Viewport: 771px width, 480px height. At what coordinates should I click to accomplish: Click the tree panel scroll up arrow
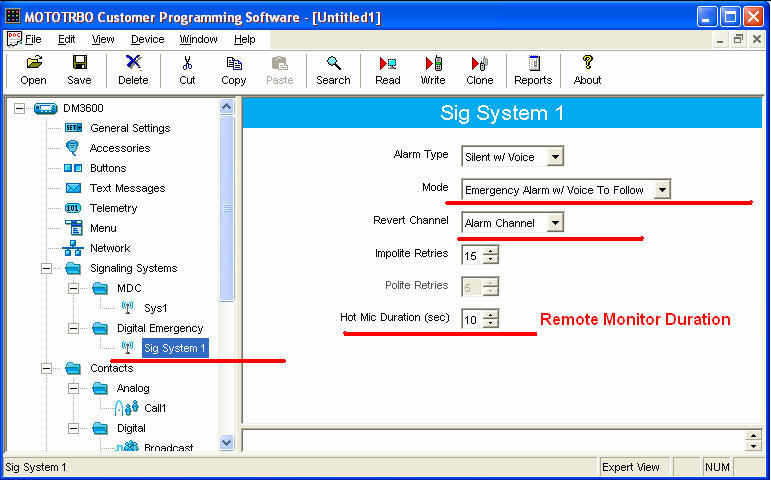(x=227, y=107)
